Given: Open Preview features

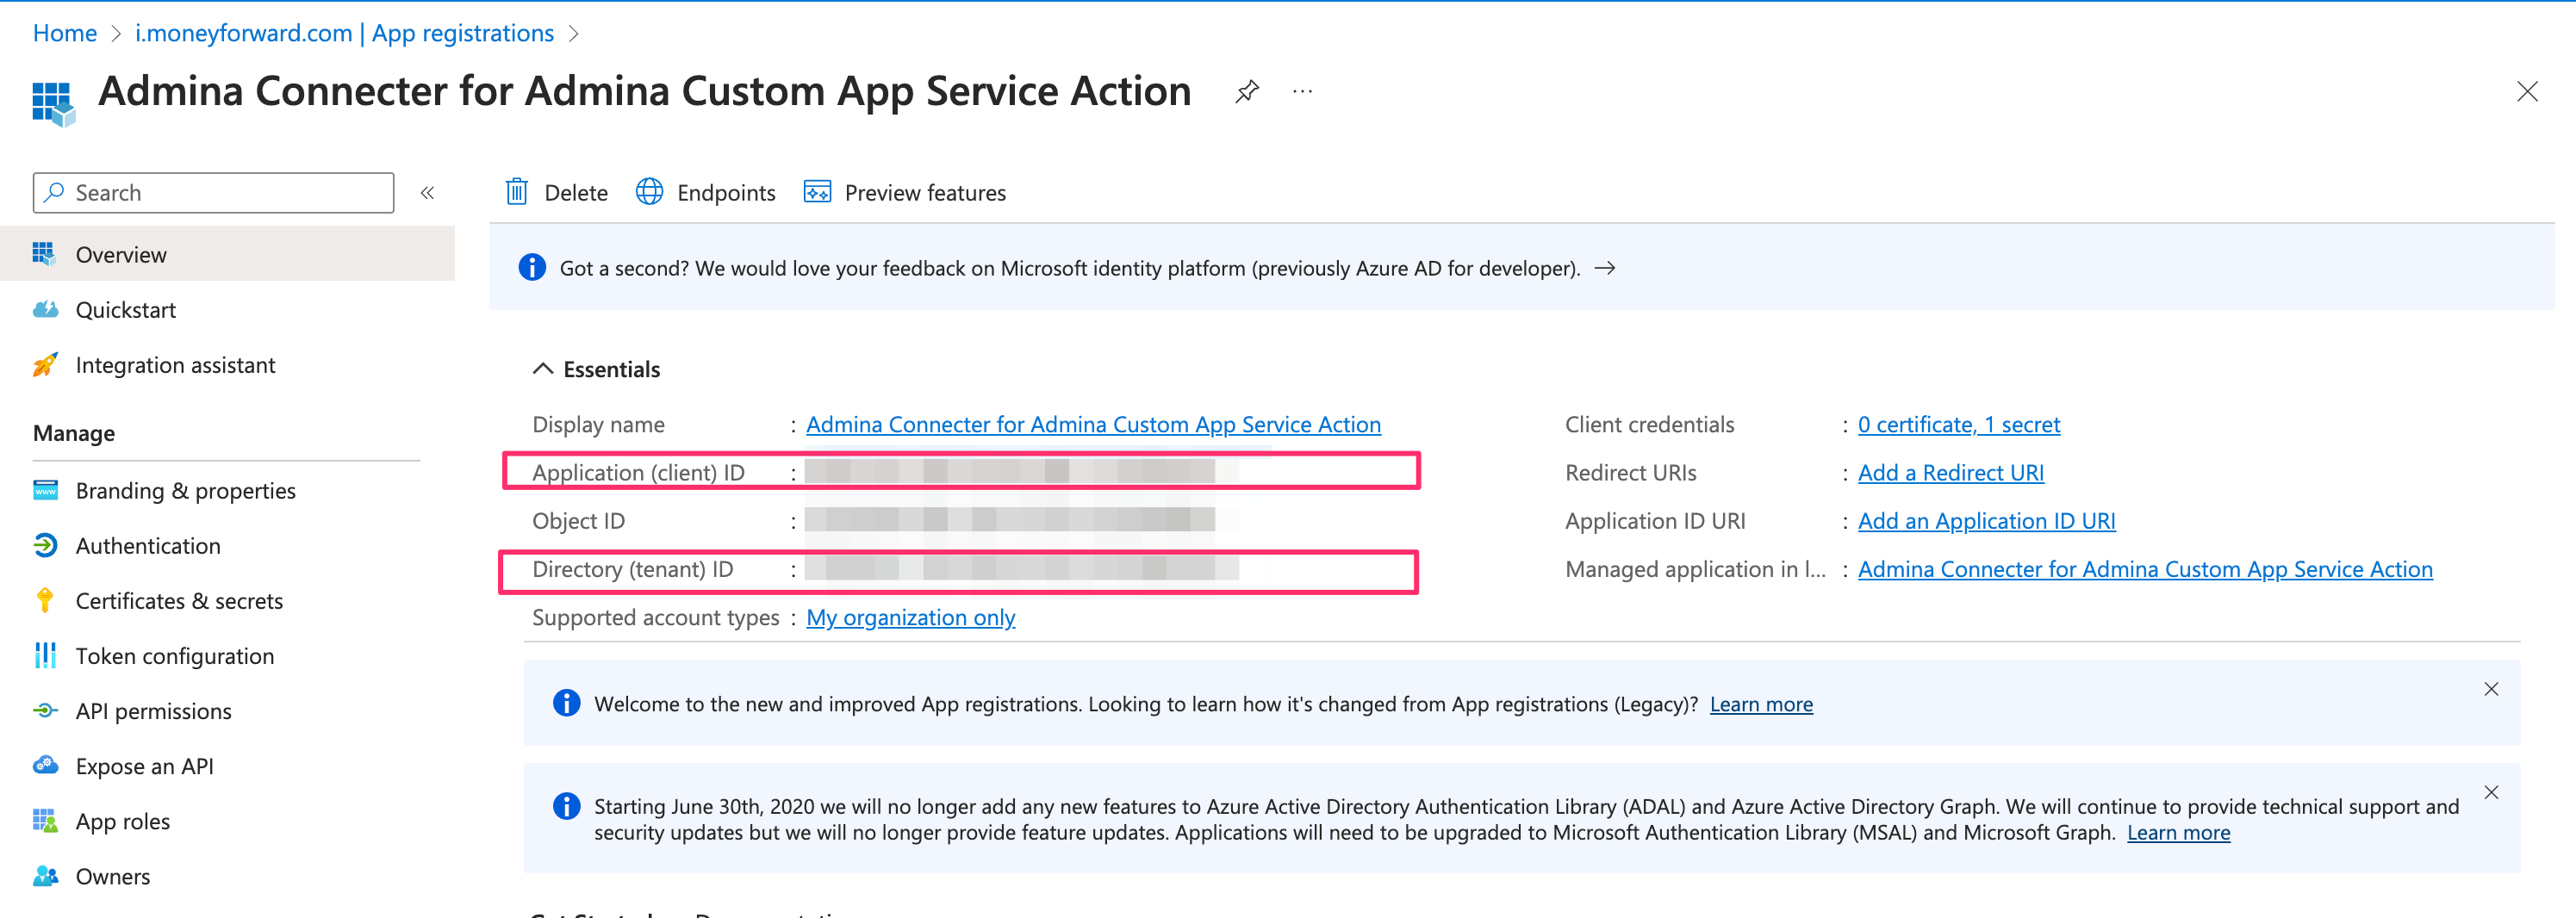Looking at the screenshot, I should pos(905,192).
